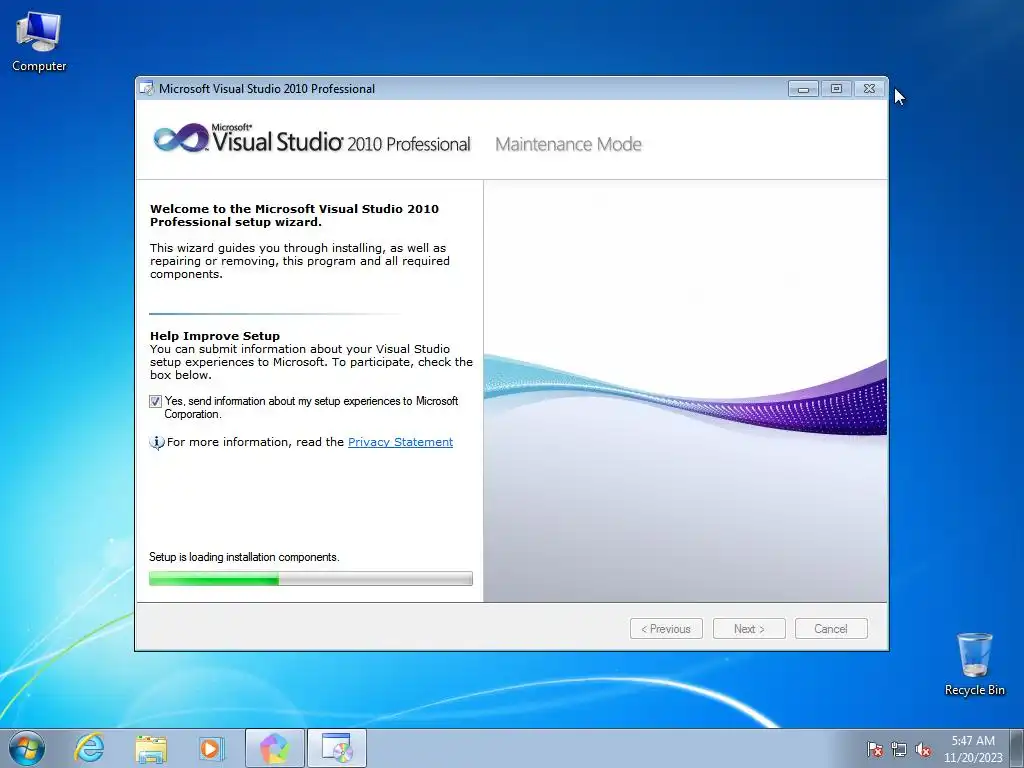The image size is (1024, 768).
Task: Click 'Setup is loading installation components' text
Action: click(244, 557)
